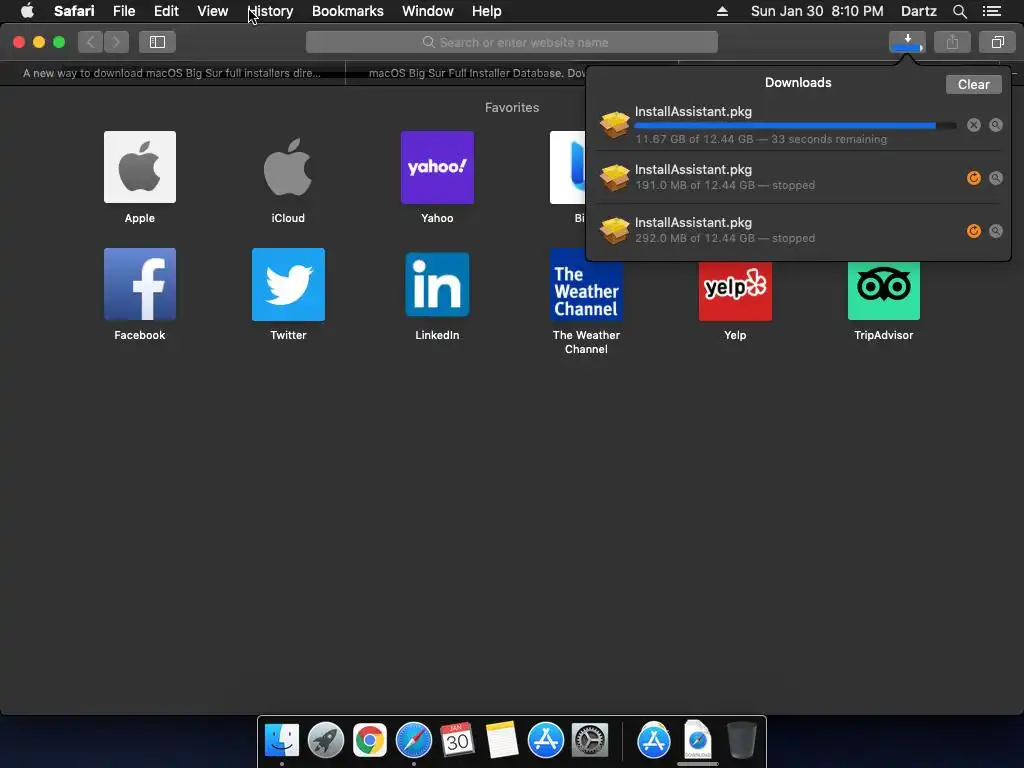Open the File menu
The image size is (1024, 768).
tap(123, 11)
